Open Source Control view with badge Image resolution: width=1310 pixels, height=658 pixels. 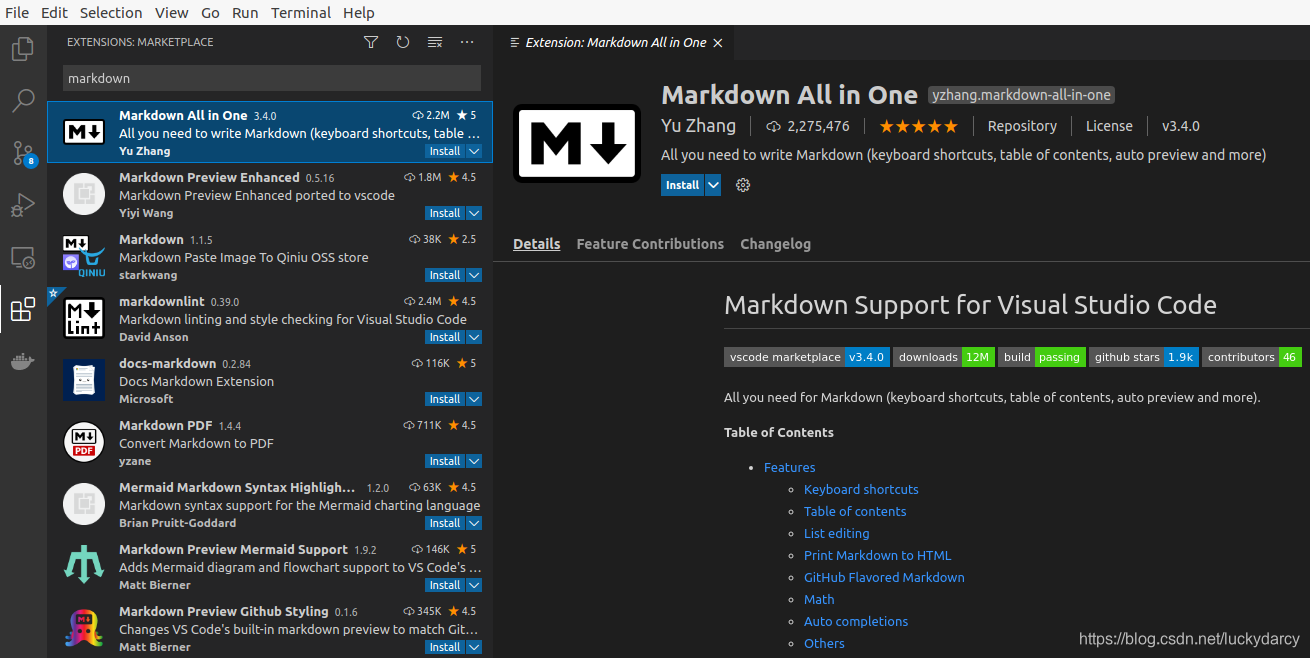point(23,153)
